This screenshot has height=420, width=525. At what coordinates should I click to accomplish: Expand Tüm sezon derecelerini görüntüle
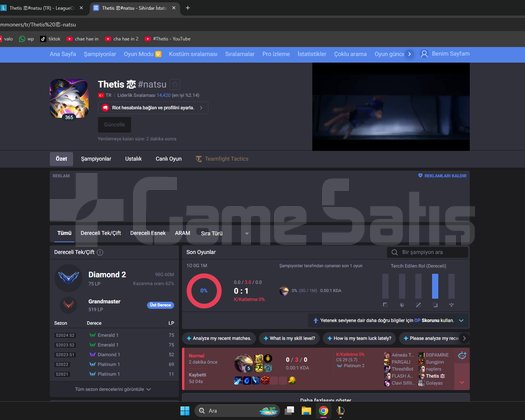[x=113, y=389]
